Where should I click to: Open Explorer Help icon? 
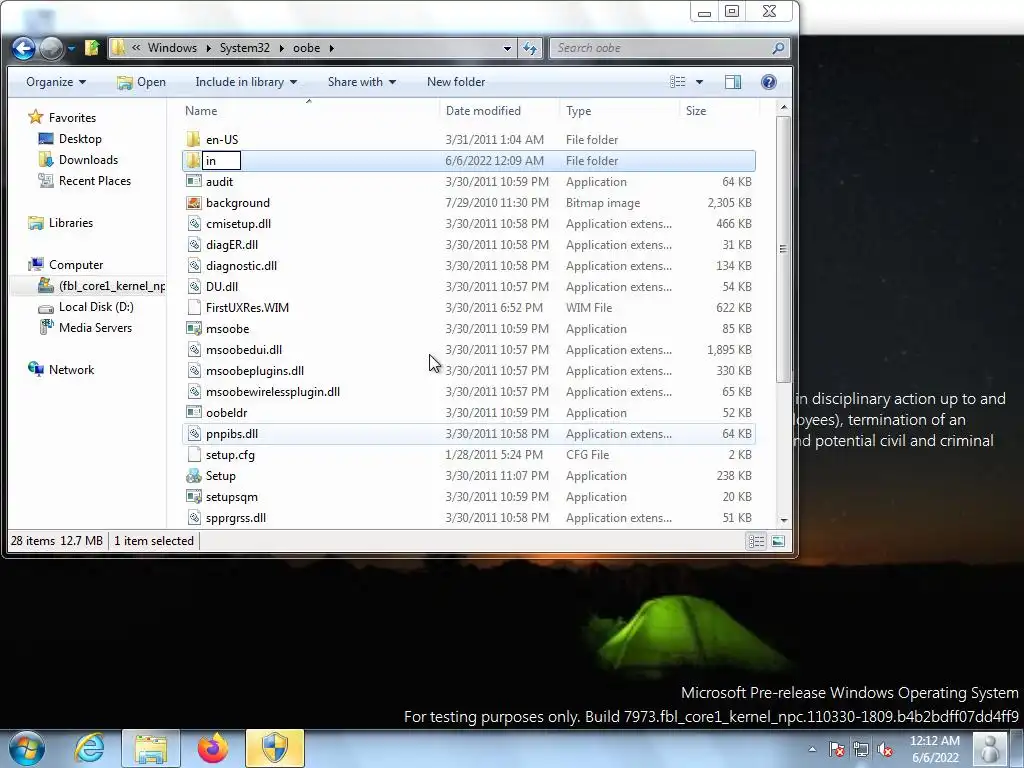769,82
